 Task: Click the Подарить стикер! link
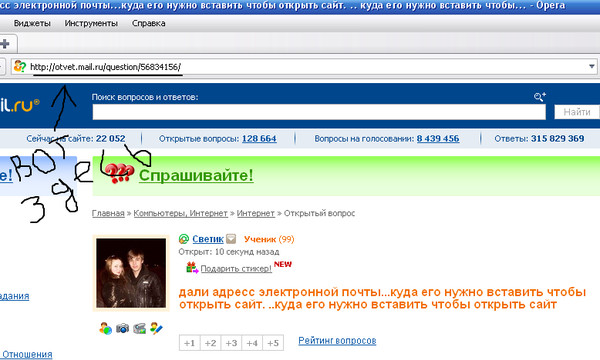click(x=236, y=269)
